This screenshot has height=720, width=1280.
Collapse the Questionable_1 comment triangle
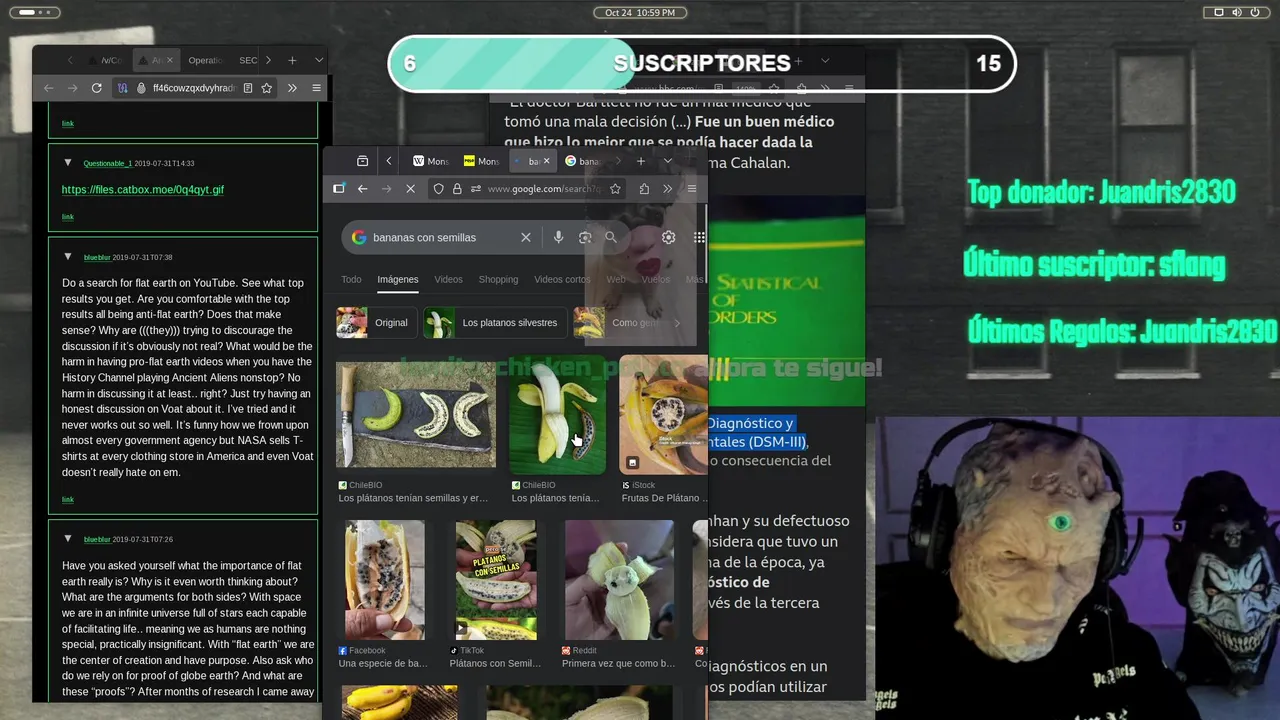68,162
